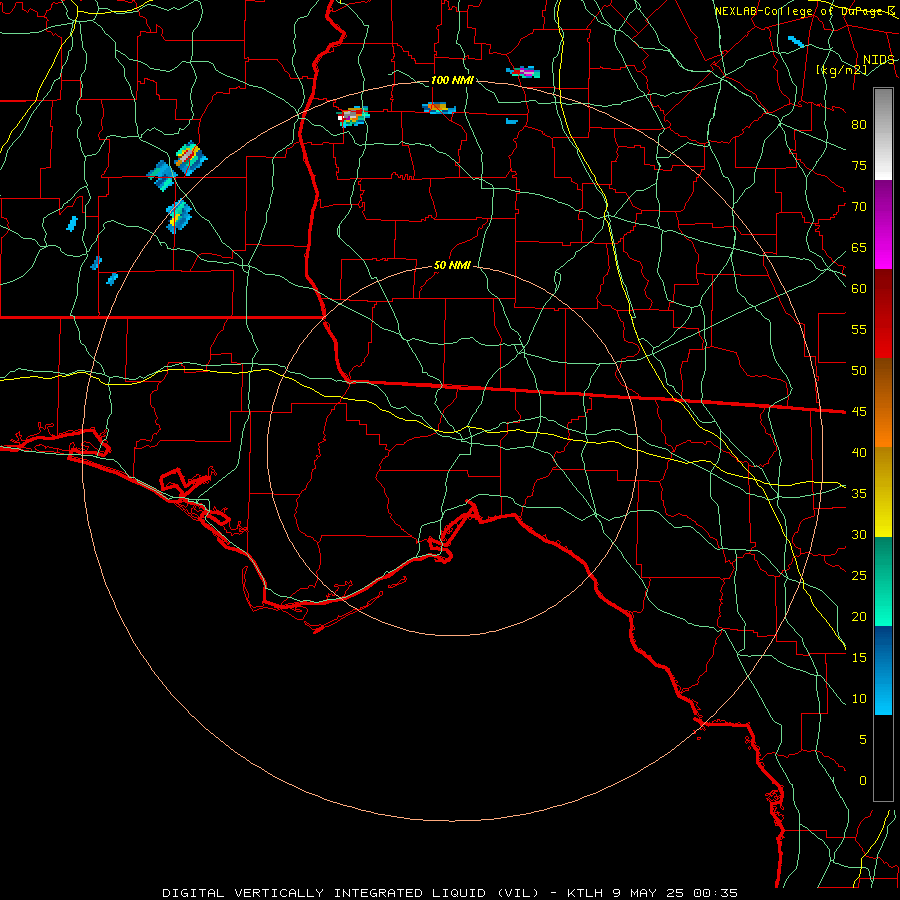Click the 80 value on the legend

click(859, 125)
